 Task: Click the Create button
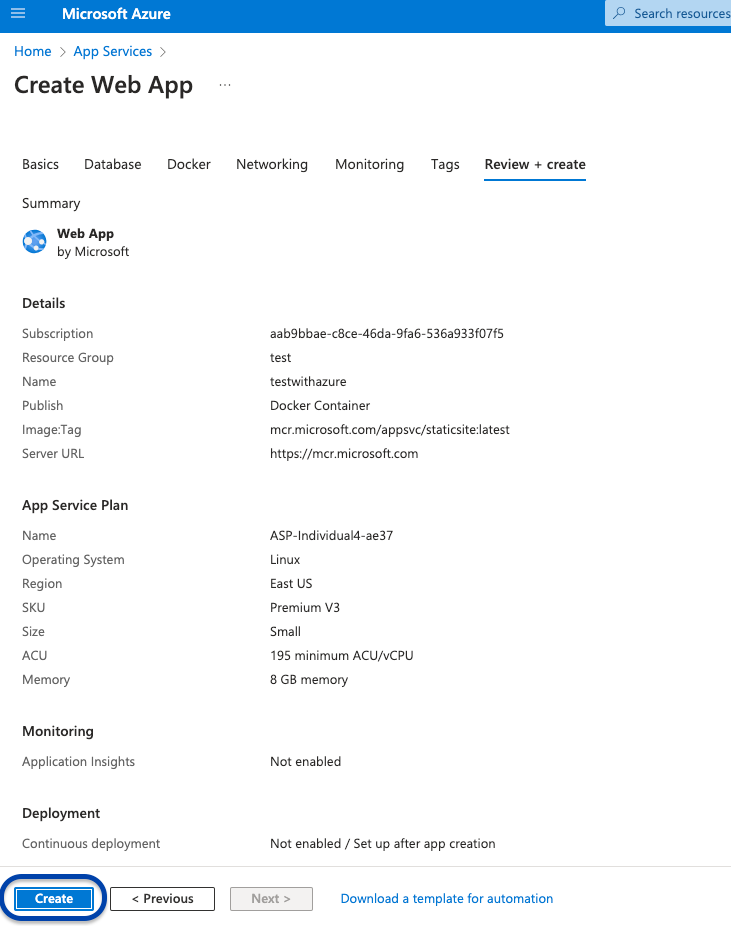[x=54, y=898]
